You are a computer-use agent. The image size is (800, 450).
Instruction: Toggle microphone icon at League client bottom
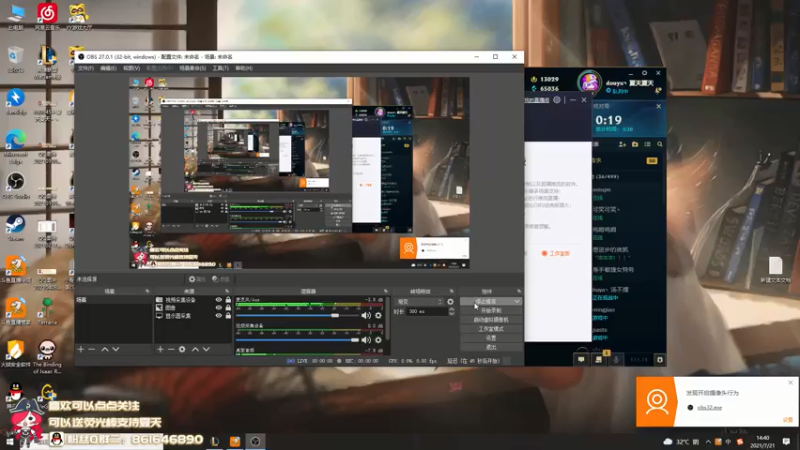(616, 360)
